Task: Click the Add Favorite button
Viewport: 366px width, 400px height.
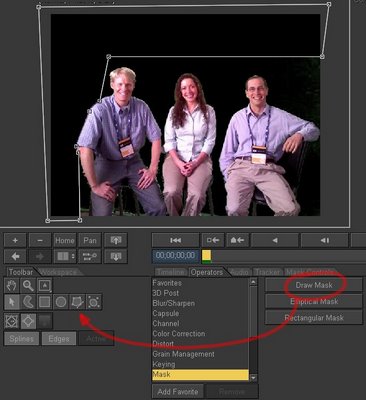Action: click(x=178, y=391)
